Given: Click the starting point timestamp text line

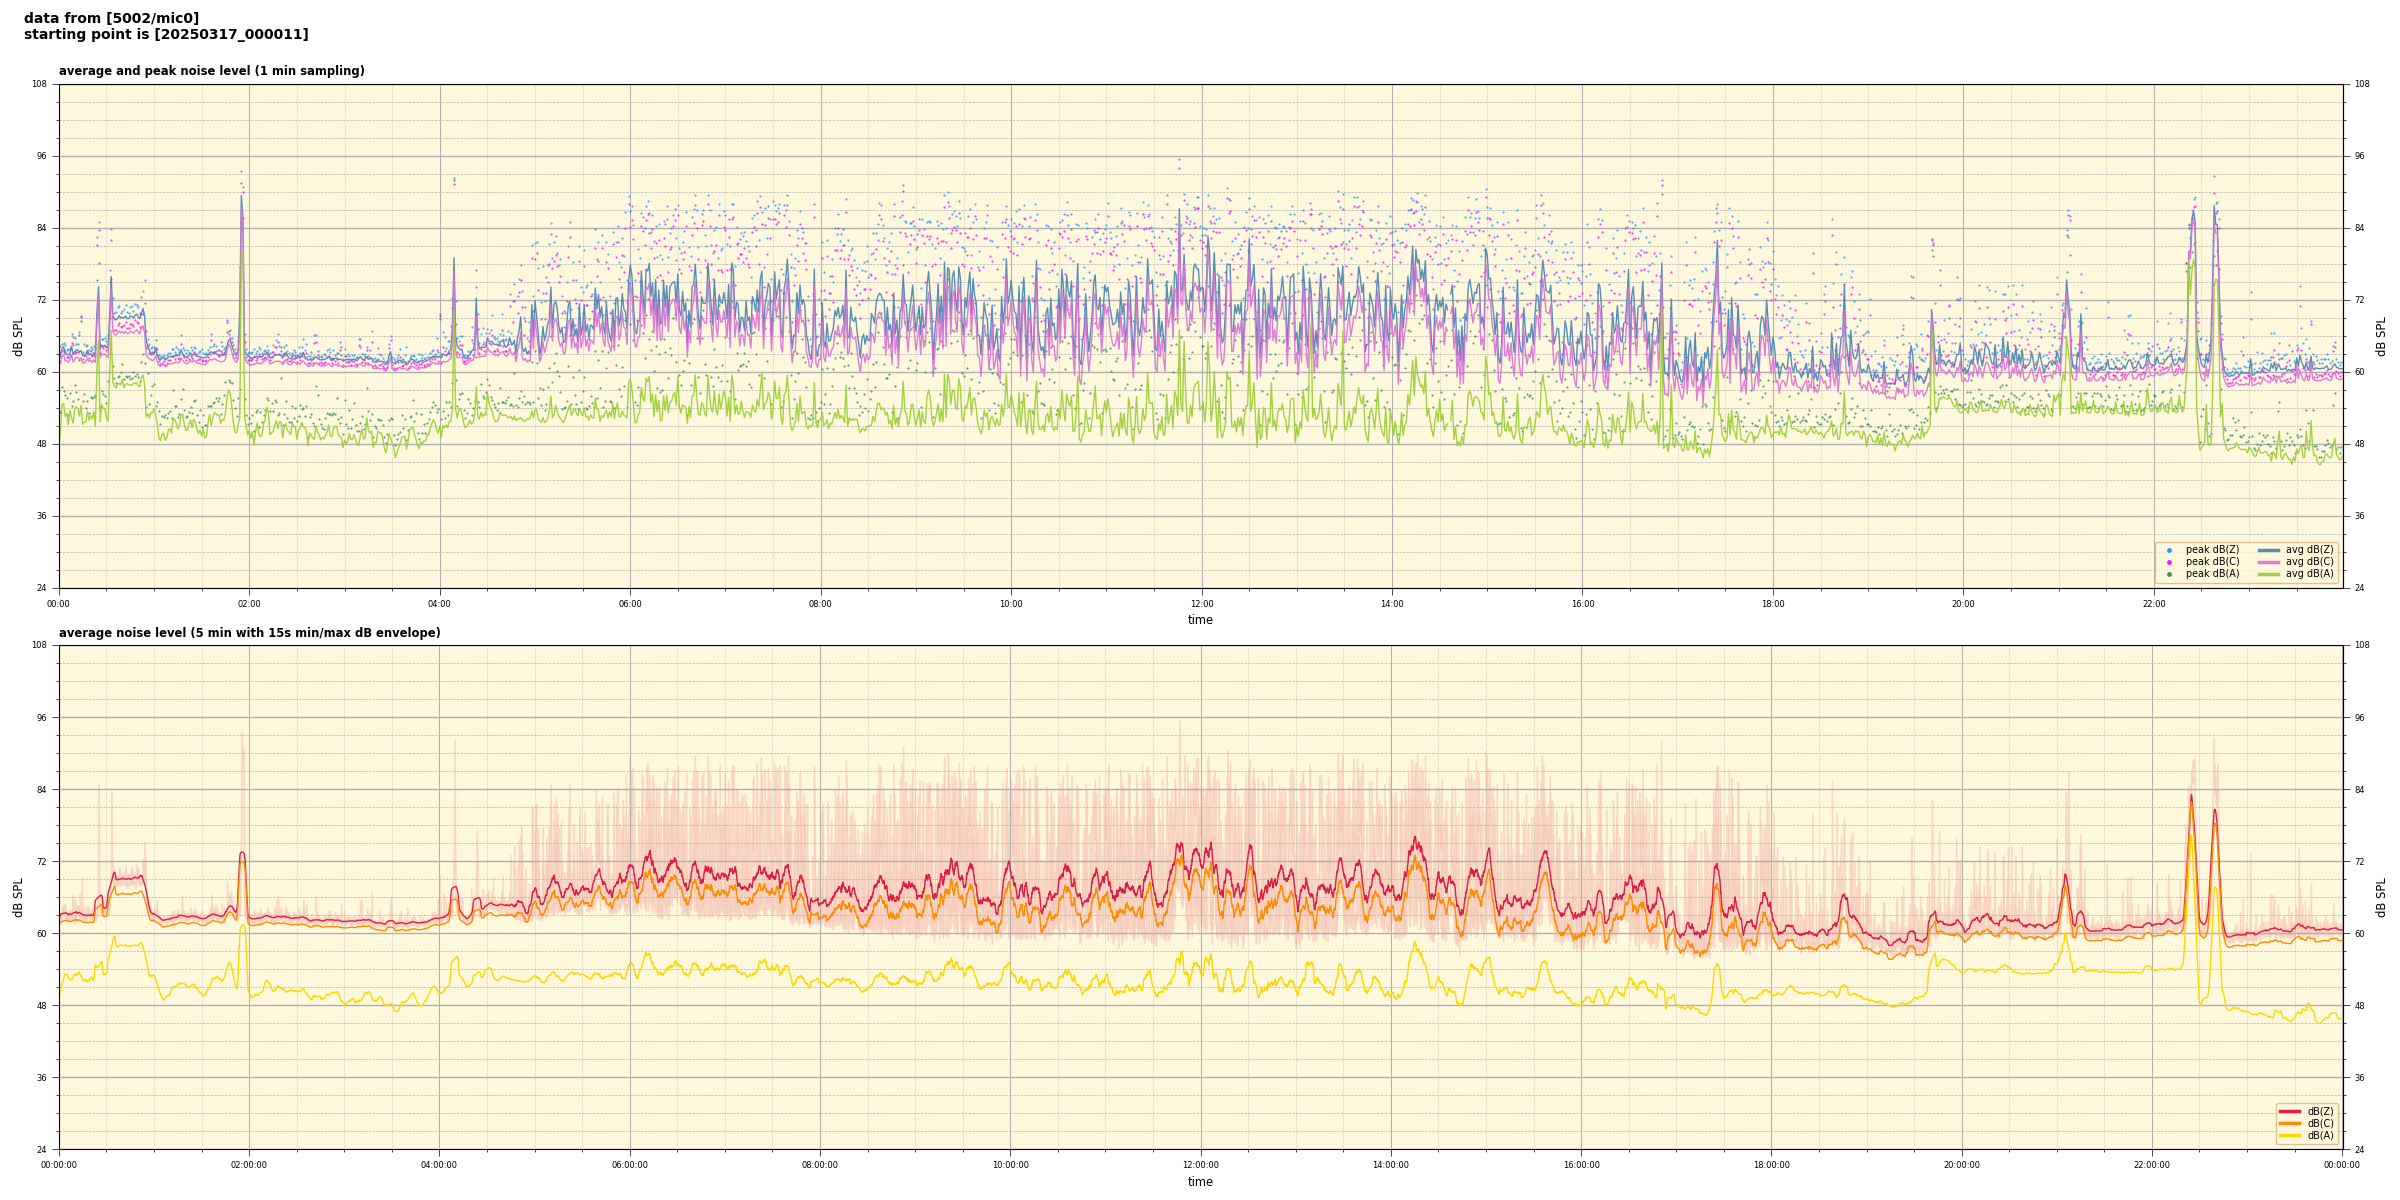Looking at the screenshot, I should 166,34.
